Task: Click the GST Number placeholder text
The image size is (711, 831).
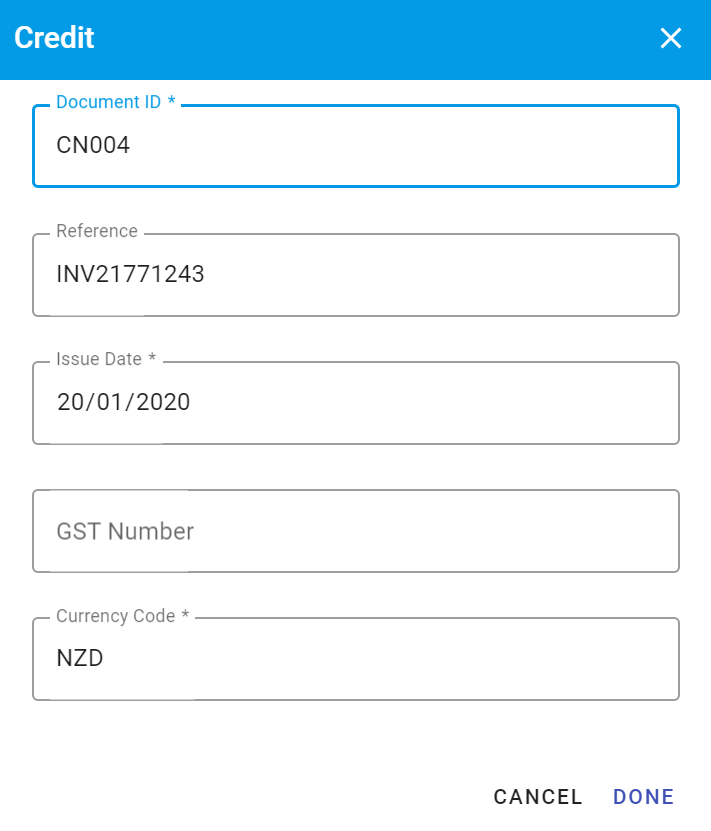Action: (124, 531)
